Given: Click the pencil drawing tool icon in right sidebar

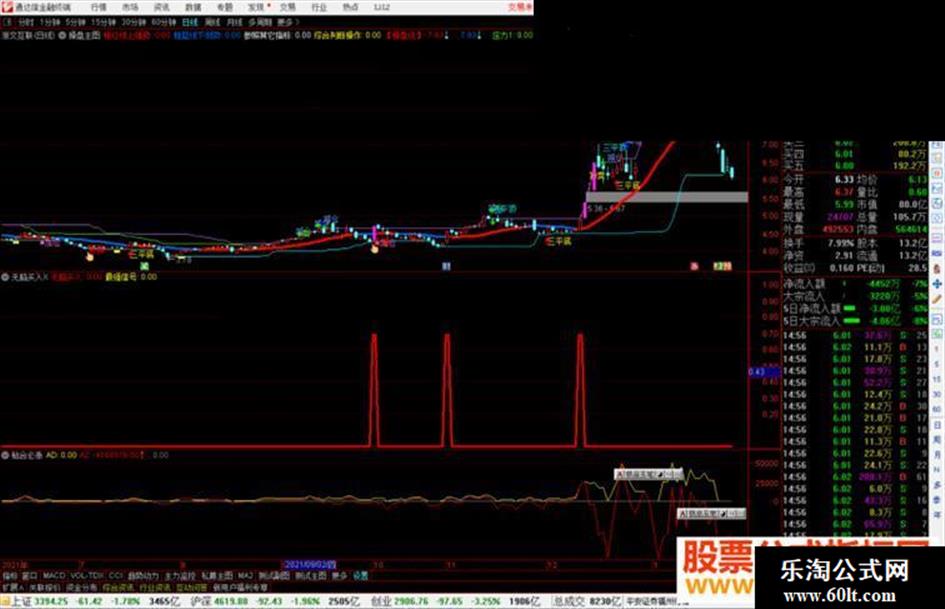Looking at the screenshot, I should (937, 299).
